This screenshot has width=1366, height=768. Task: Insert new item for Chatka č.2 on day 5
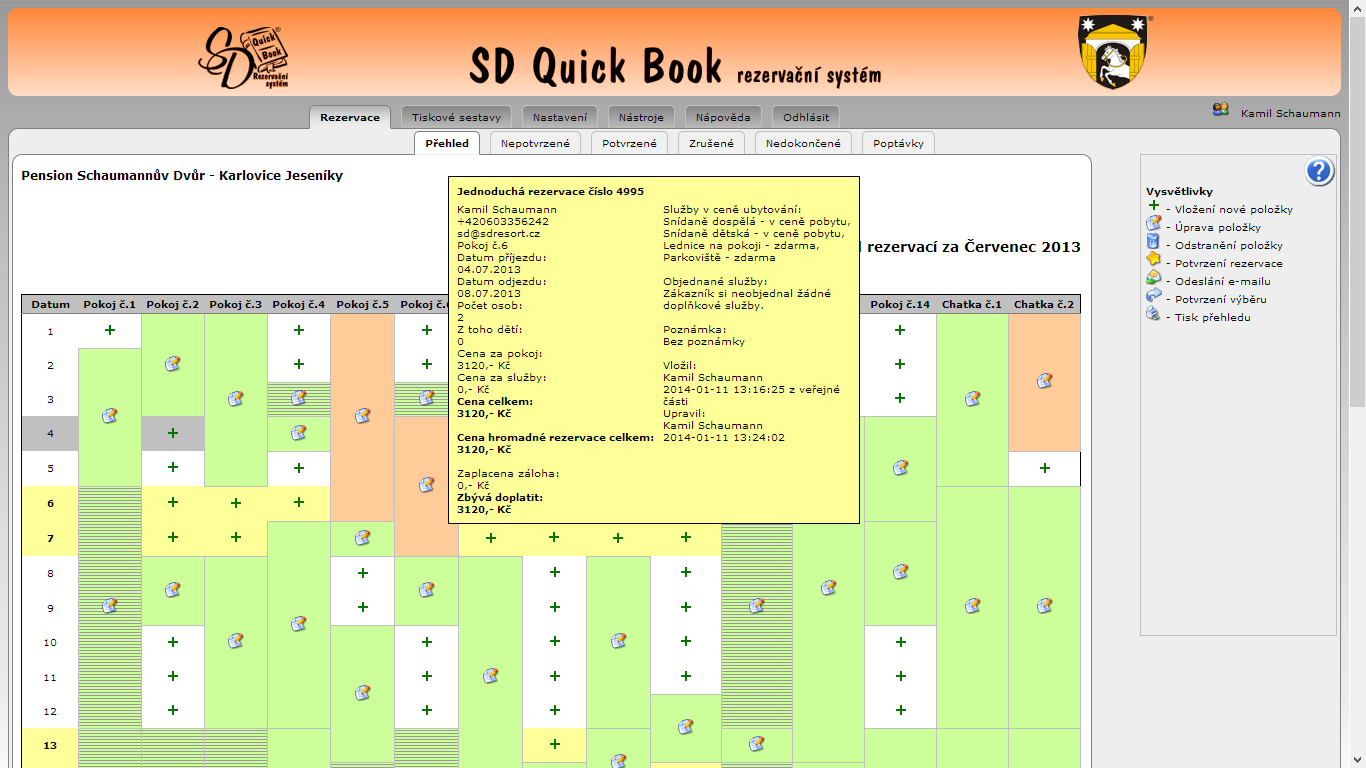click(x=1045, y=468)
